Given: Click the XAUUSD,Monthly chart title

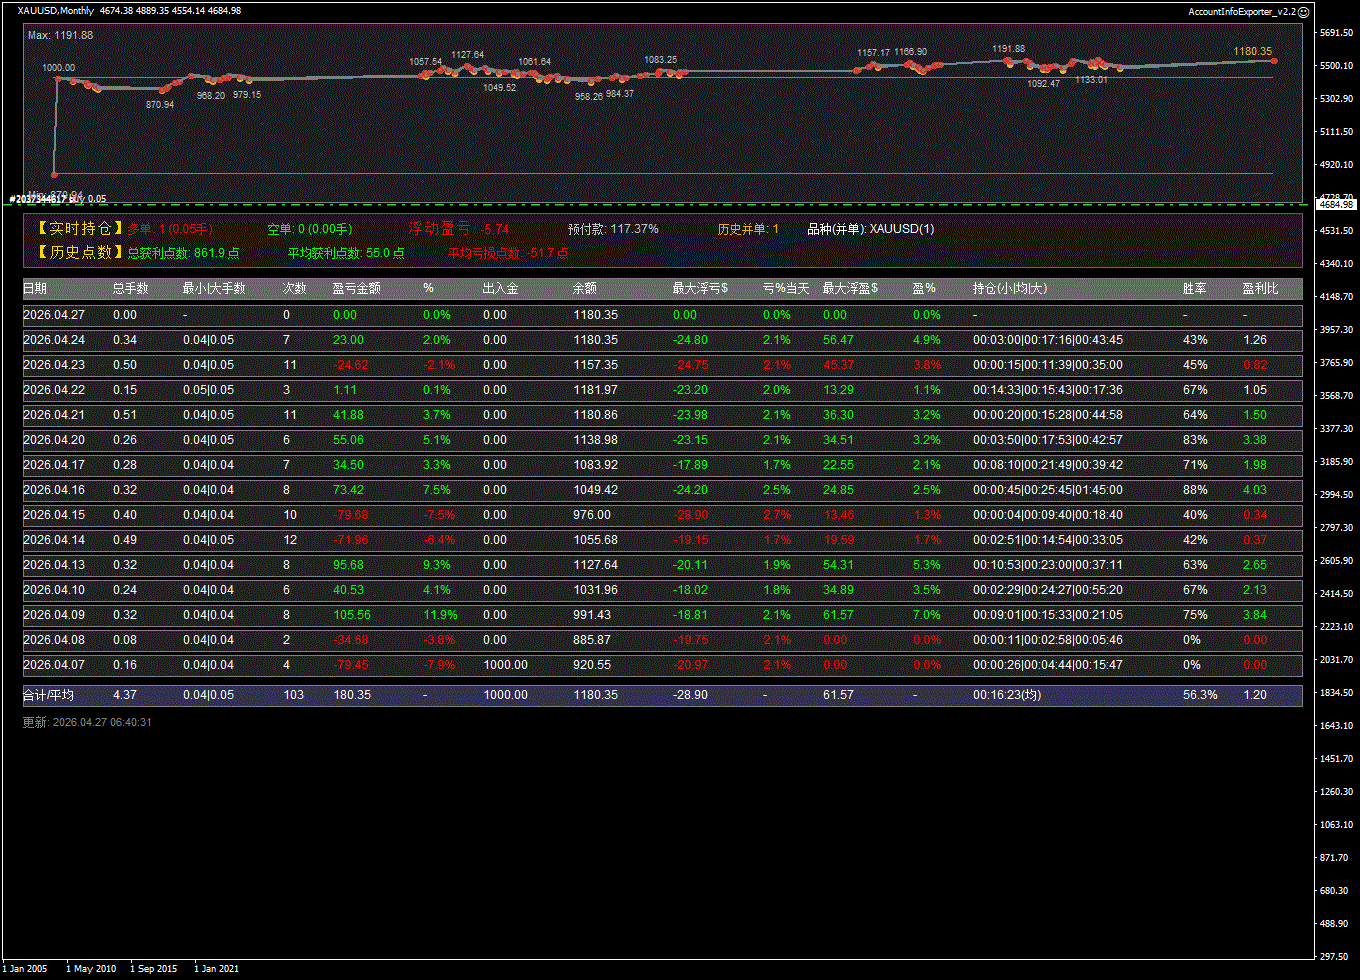Looking at the screenshot, I should (x=56, y=11).
